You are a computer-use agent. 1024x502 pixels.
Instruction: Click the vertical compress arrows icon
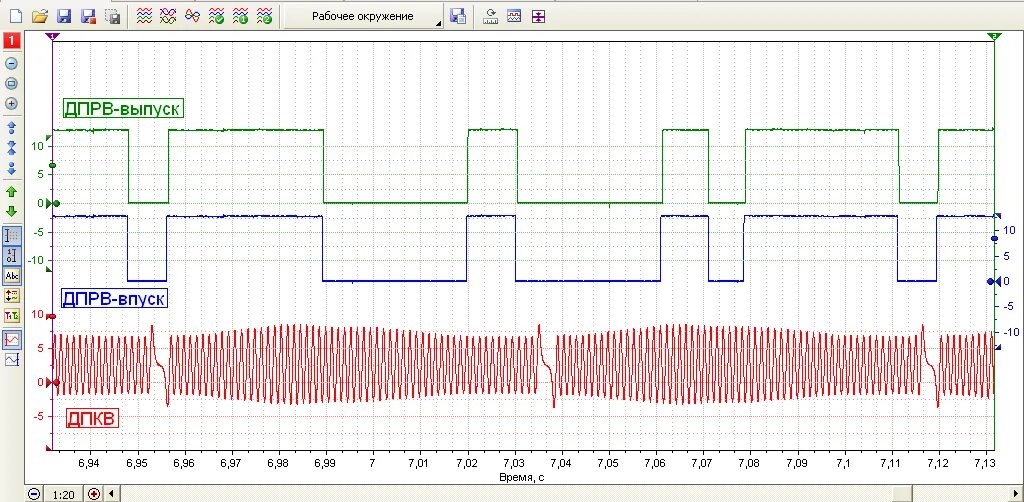537,17
